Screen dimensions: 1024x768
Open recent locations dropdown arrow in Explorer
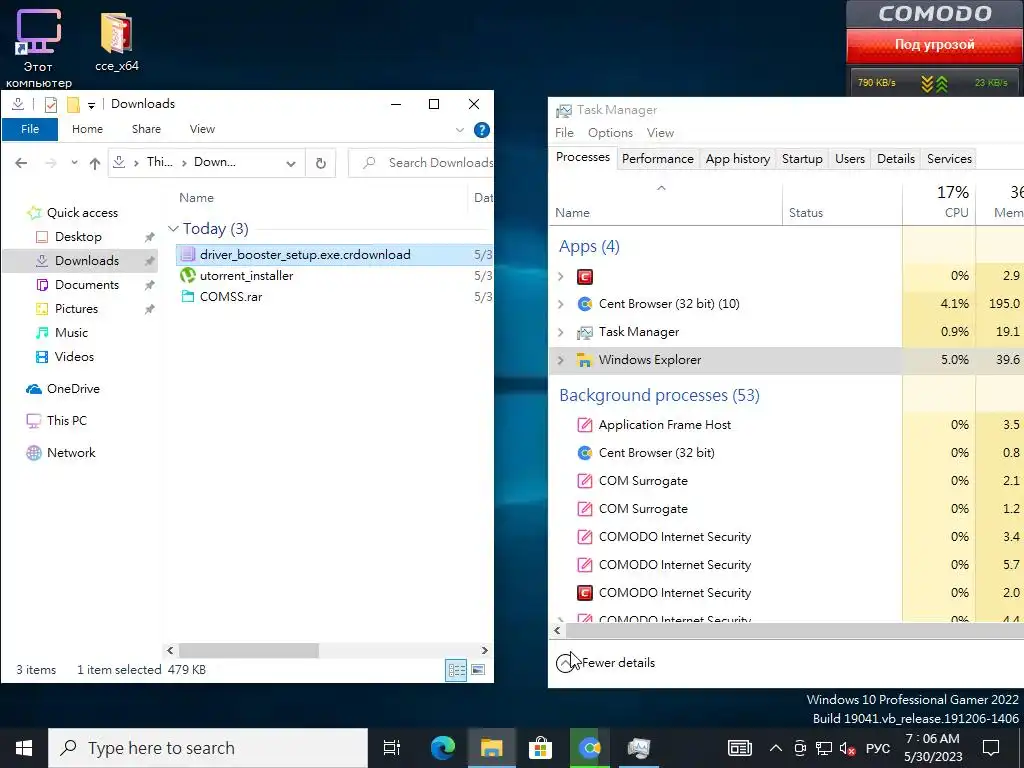pos(74,163)
